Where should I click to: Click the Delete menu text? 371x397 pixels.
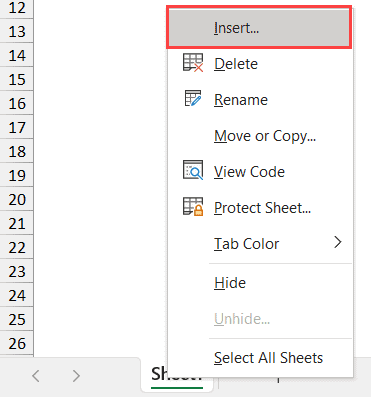click(x=236, y=64)
